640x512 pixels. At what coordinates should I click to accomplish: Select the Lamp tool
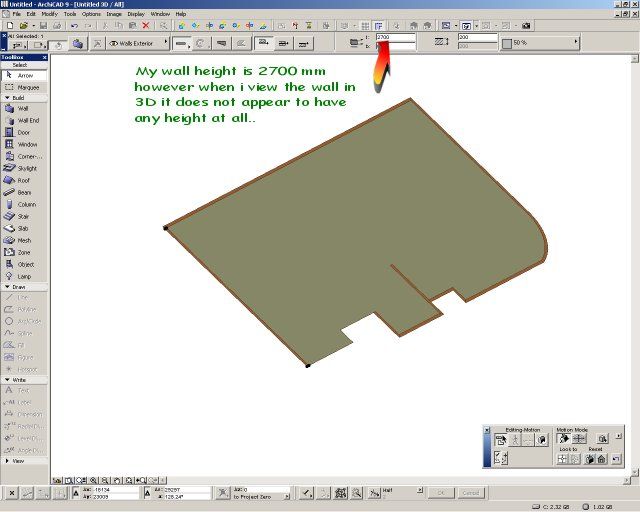[x=24, y=276]
